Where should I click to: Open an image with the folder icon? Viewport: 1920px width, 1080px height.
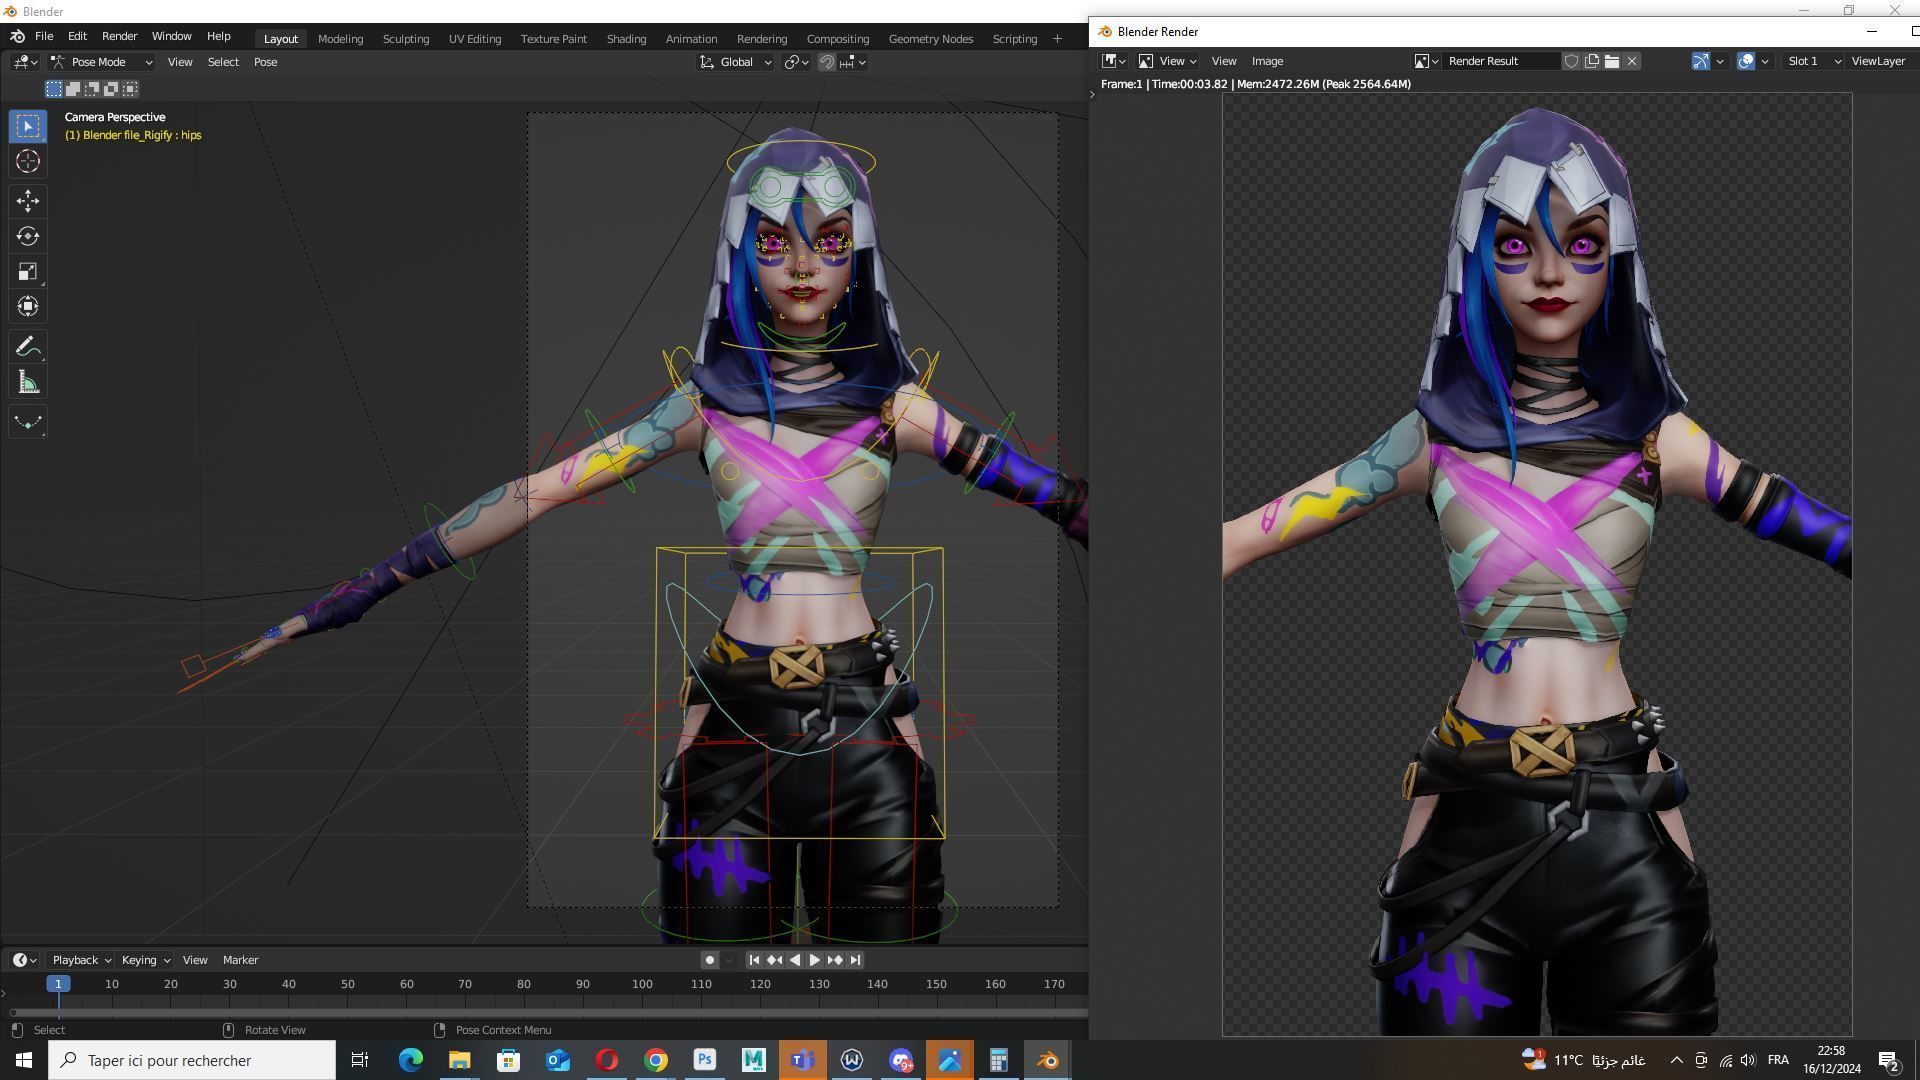(1612, 61)
